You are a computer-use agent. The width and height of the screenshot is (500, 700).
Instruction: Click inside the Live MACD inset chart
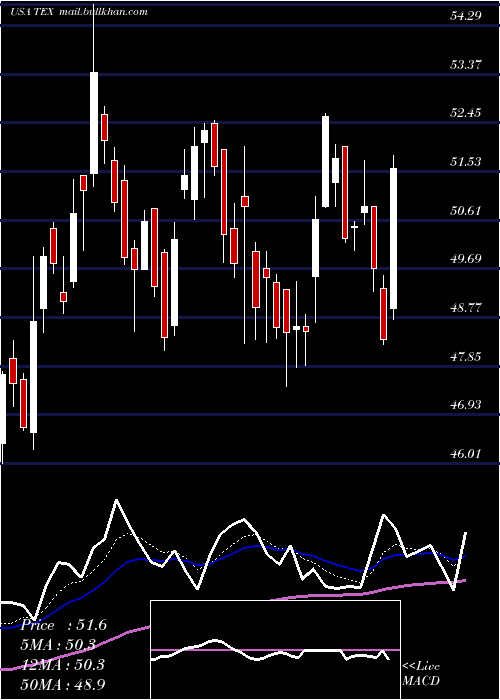tap(275, 650)
